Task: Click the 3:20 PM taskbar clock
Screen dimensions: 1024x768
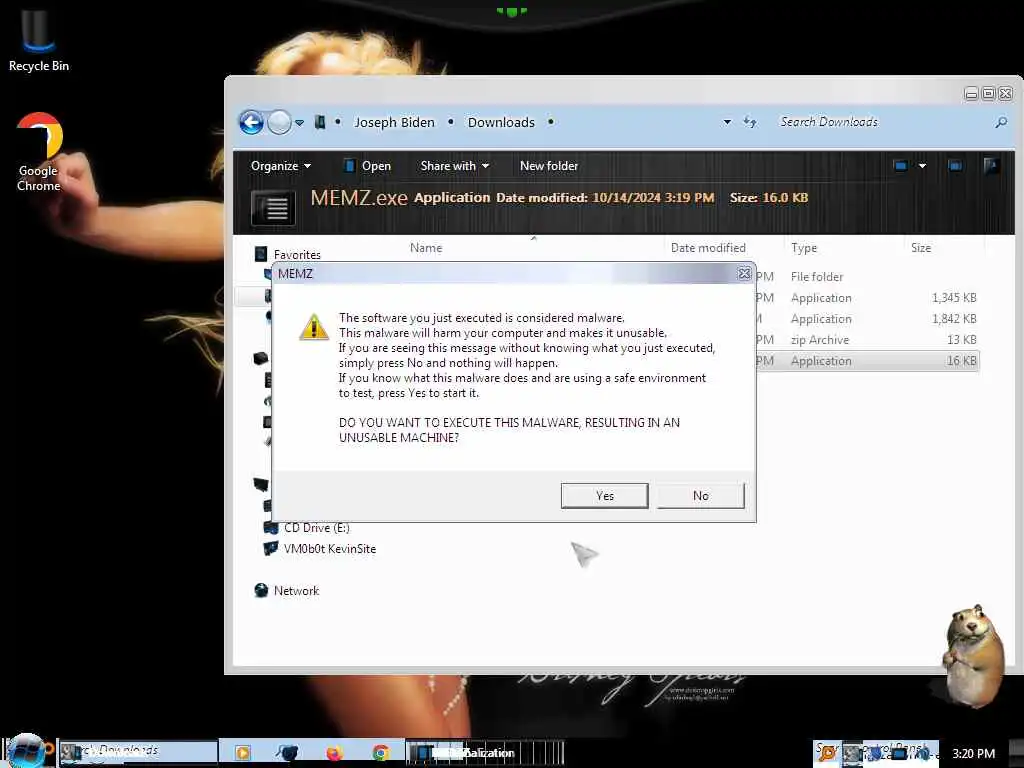Action: click(x=973, y=754)
